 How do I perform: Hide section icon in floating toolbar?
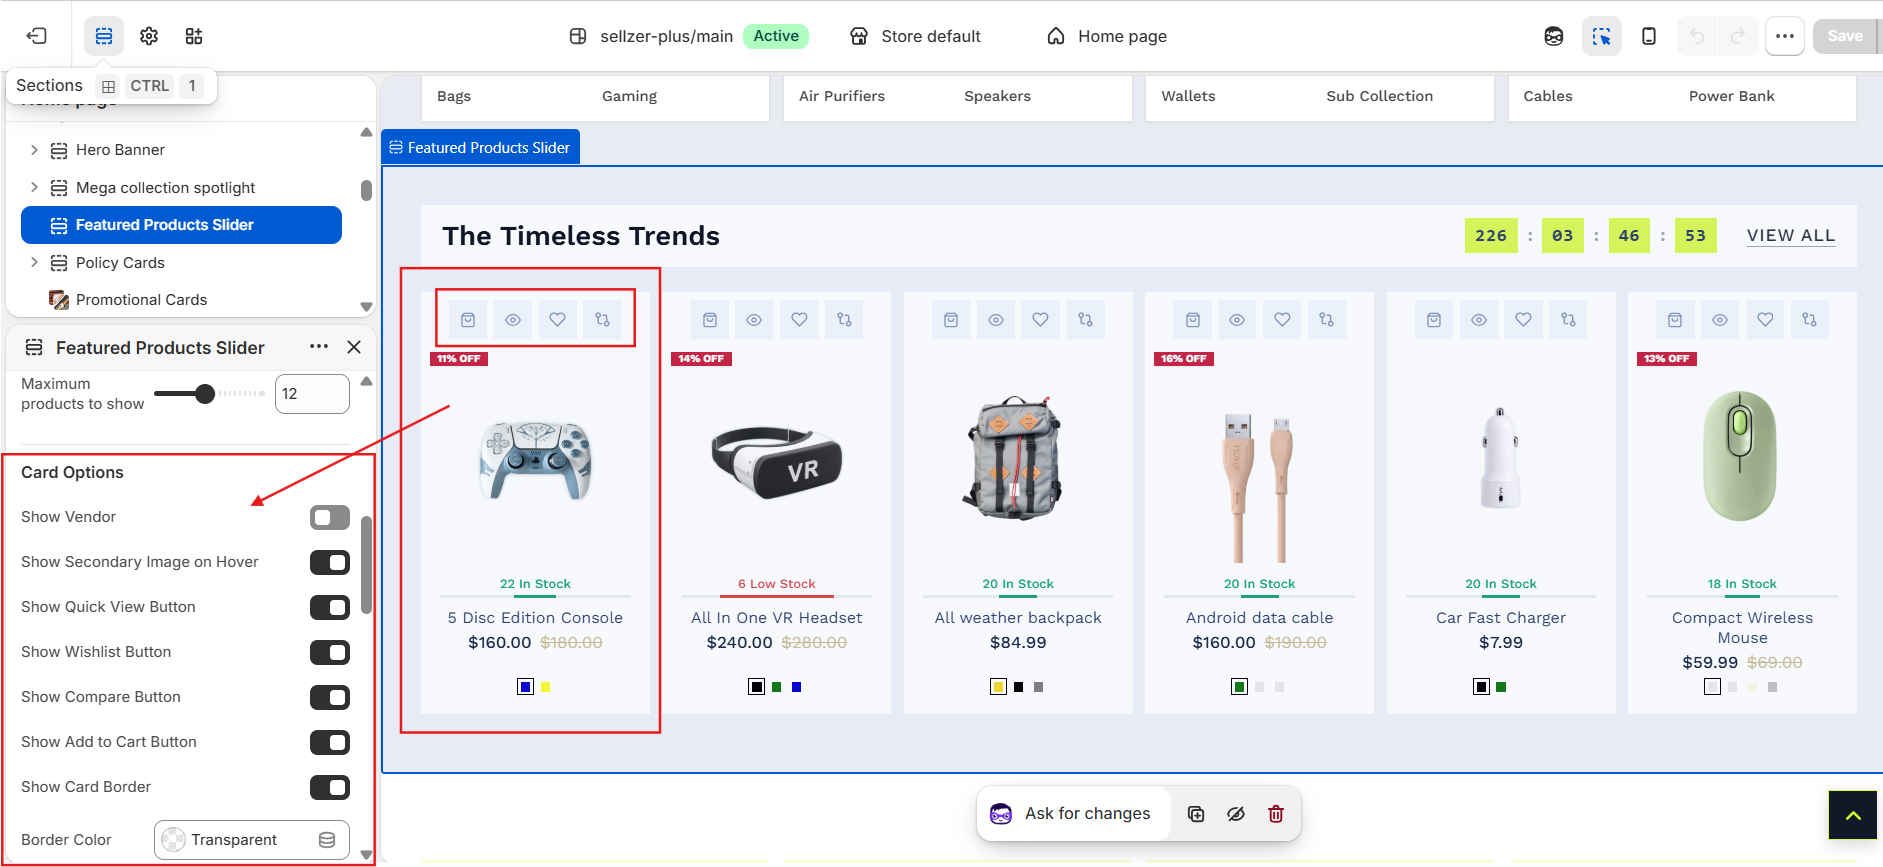[1236, 814]
